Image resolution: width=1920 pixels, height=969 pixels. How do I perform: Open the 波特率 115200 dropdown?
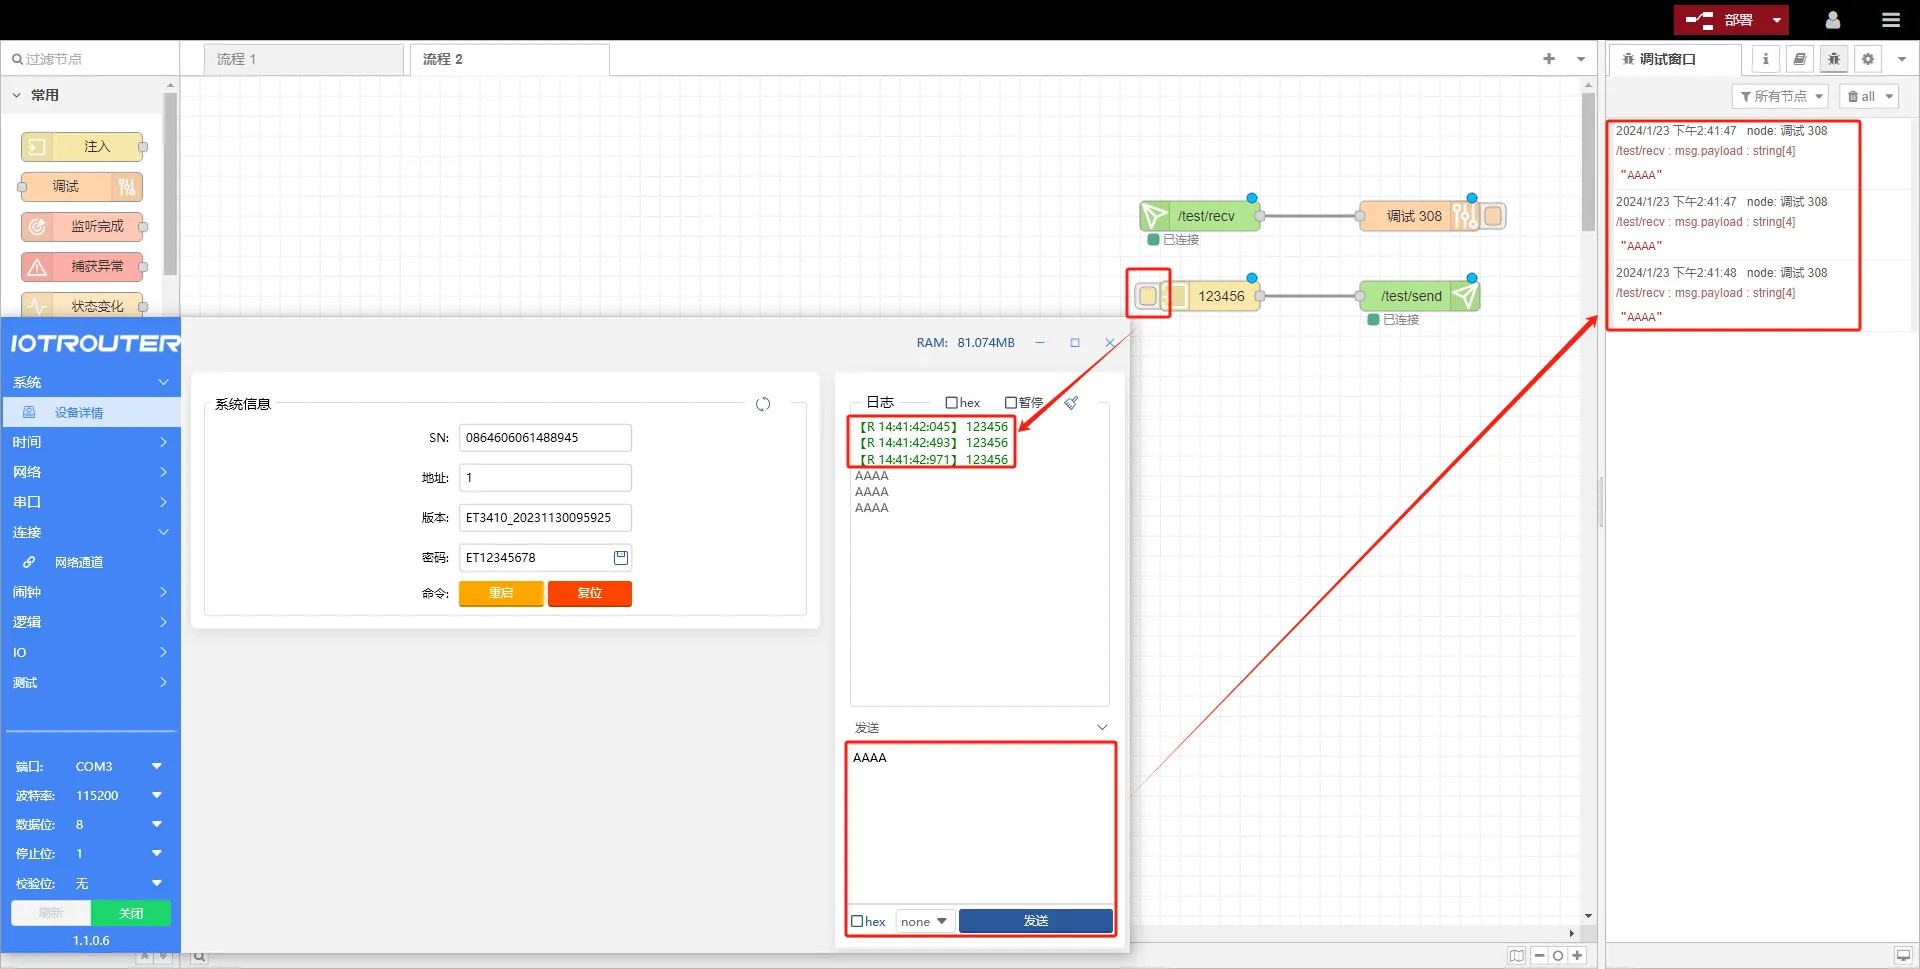pyautogui.click(x=156, y=795)
